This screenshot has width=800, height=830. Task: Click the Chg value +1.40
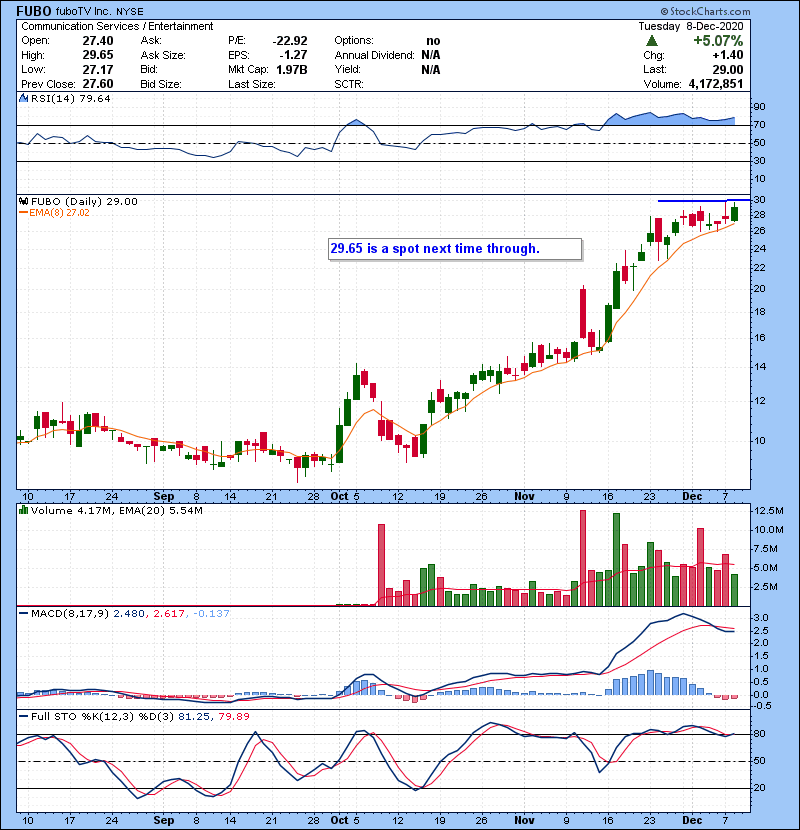pos(728,55)
